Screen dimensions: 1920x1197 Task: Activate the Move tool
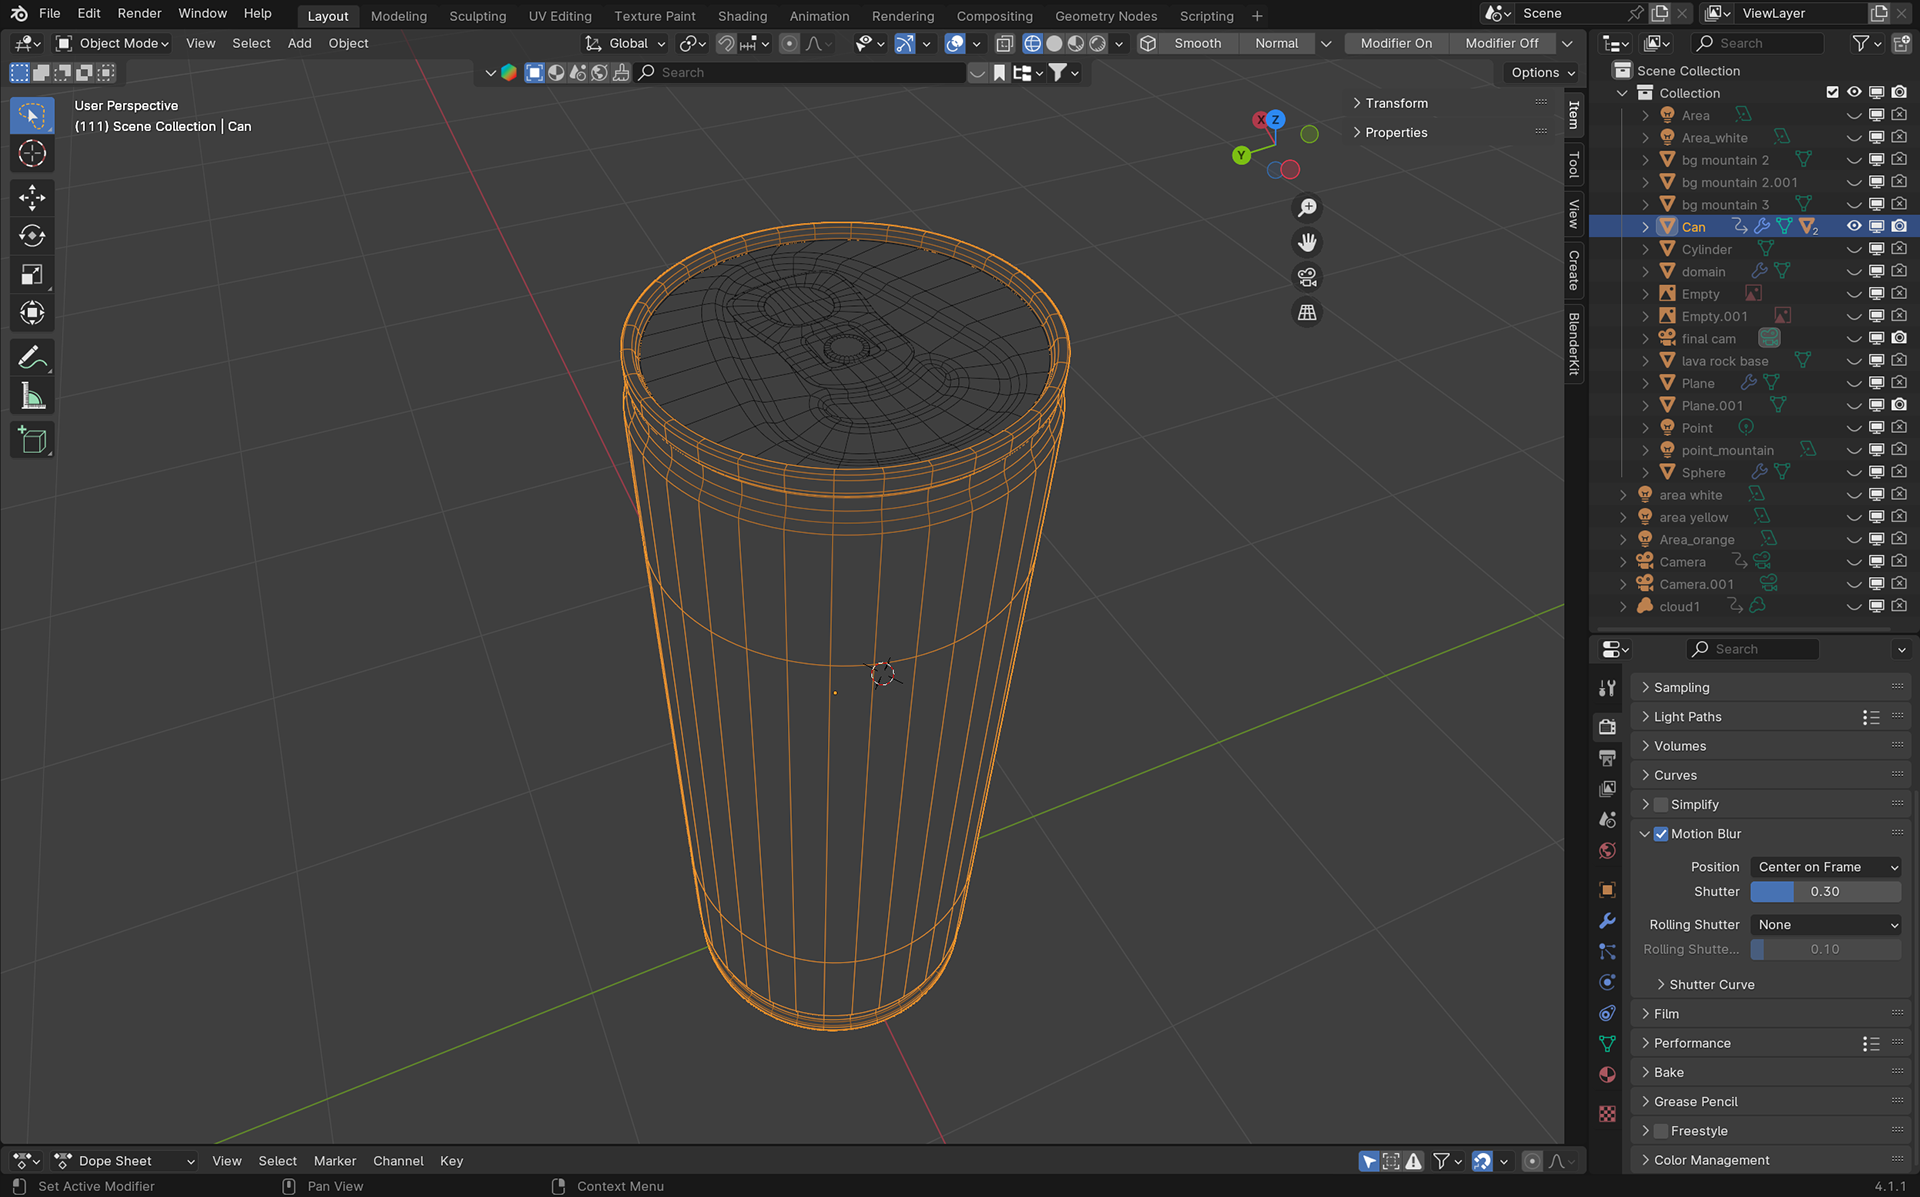(32, 198)
